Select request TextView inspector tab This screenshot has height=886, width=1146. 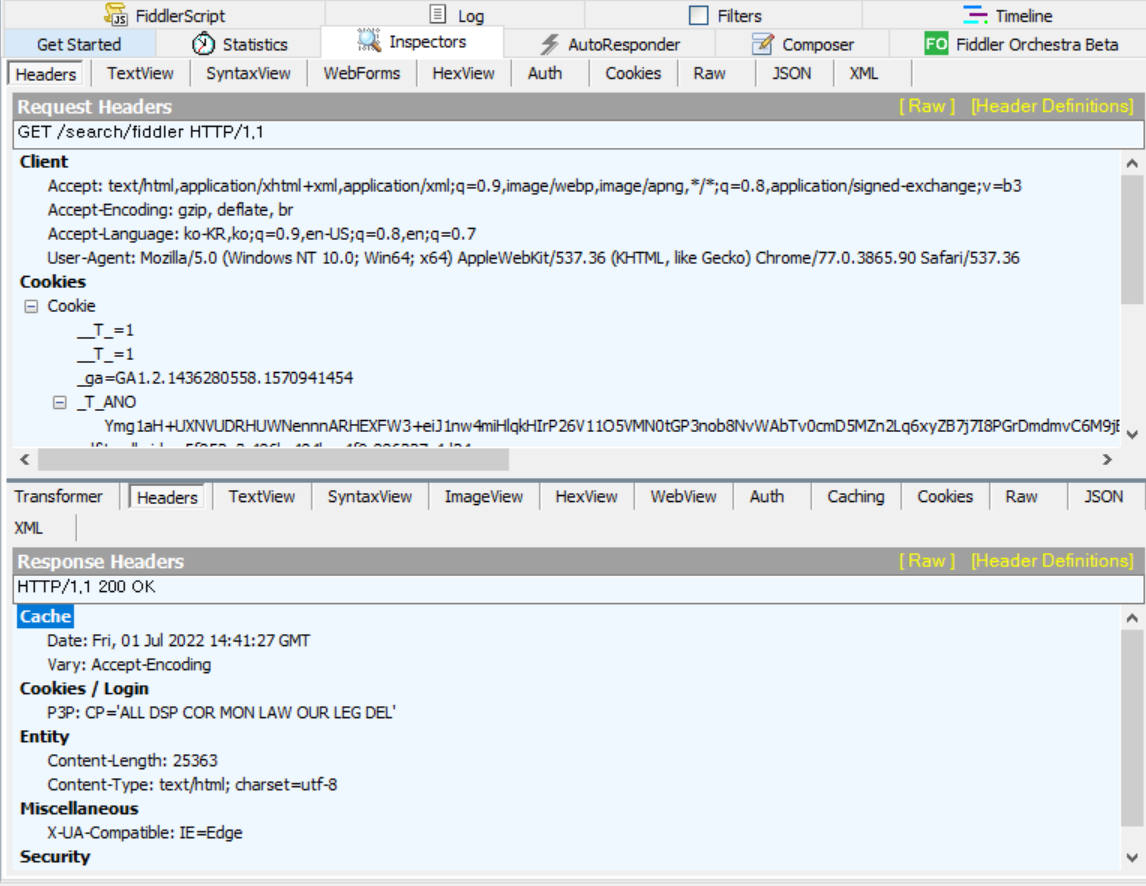[x=140, y=74]
